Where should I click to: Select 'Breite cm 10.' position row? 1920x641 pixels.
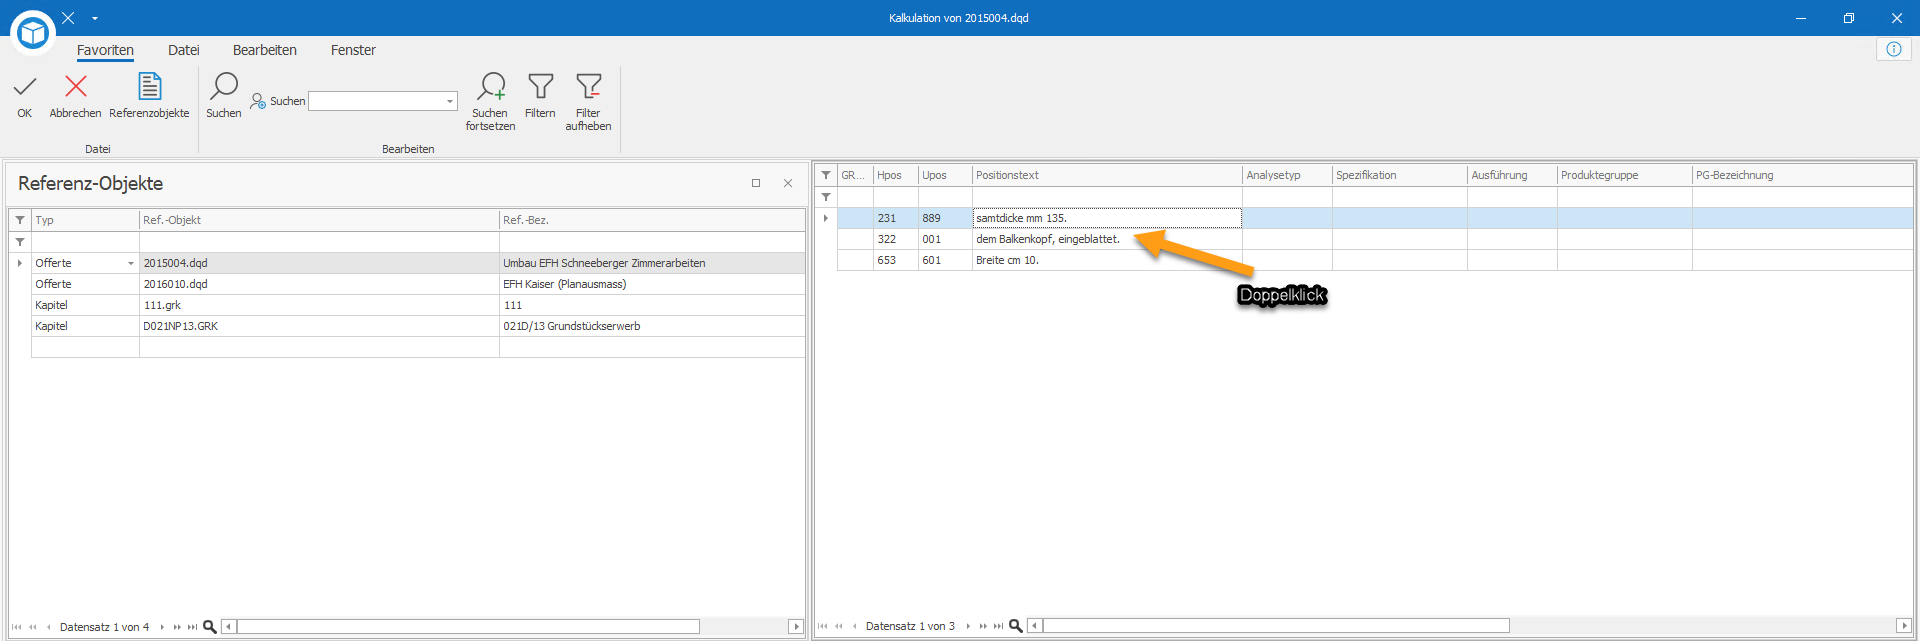1375,260
